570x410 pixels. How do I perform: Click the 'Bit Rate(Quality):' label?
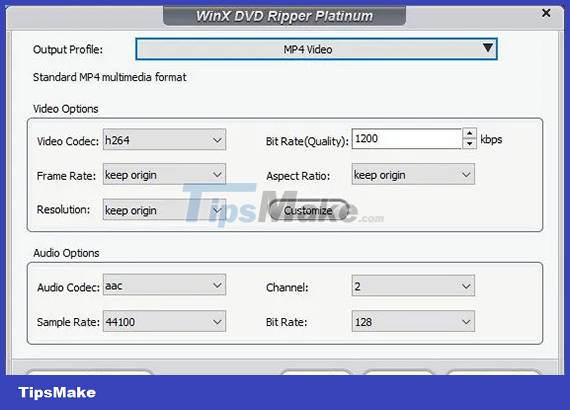point(307,141)
